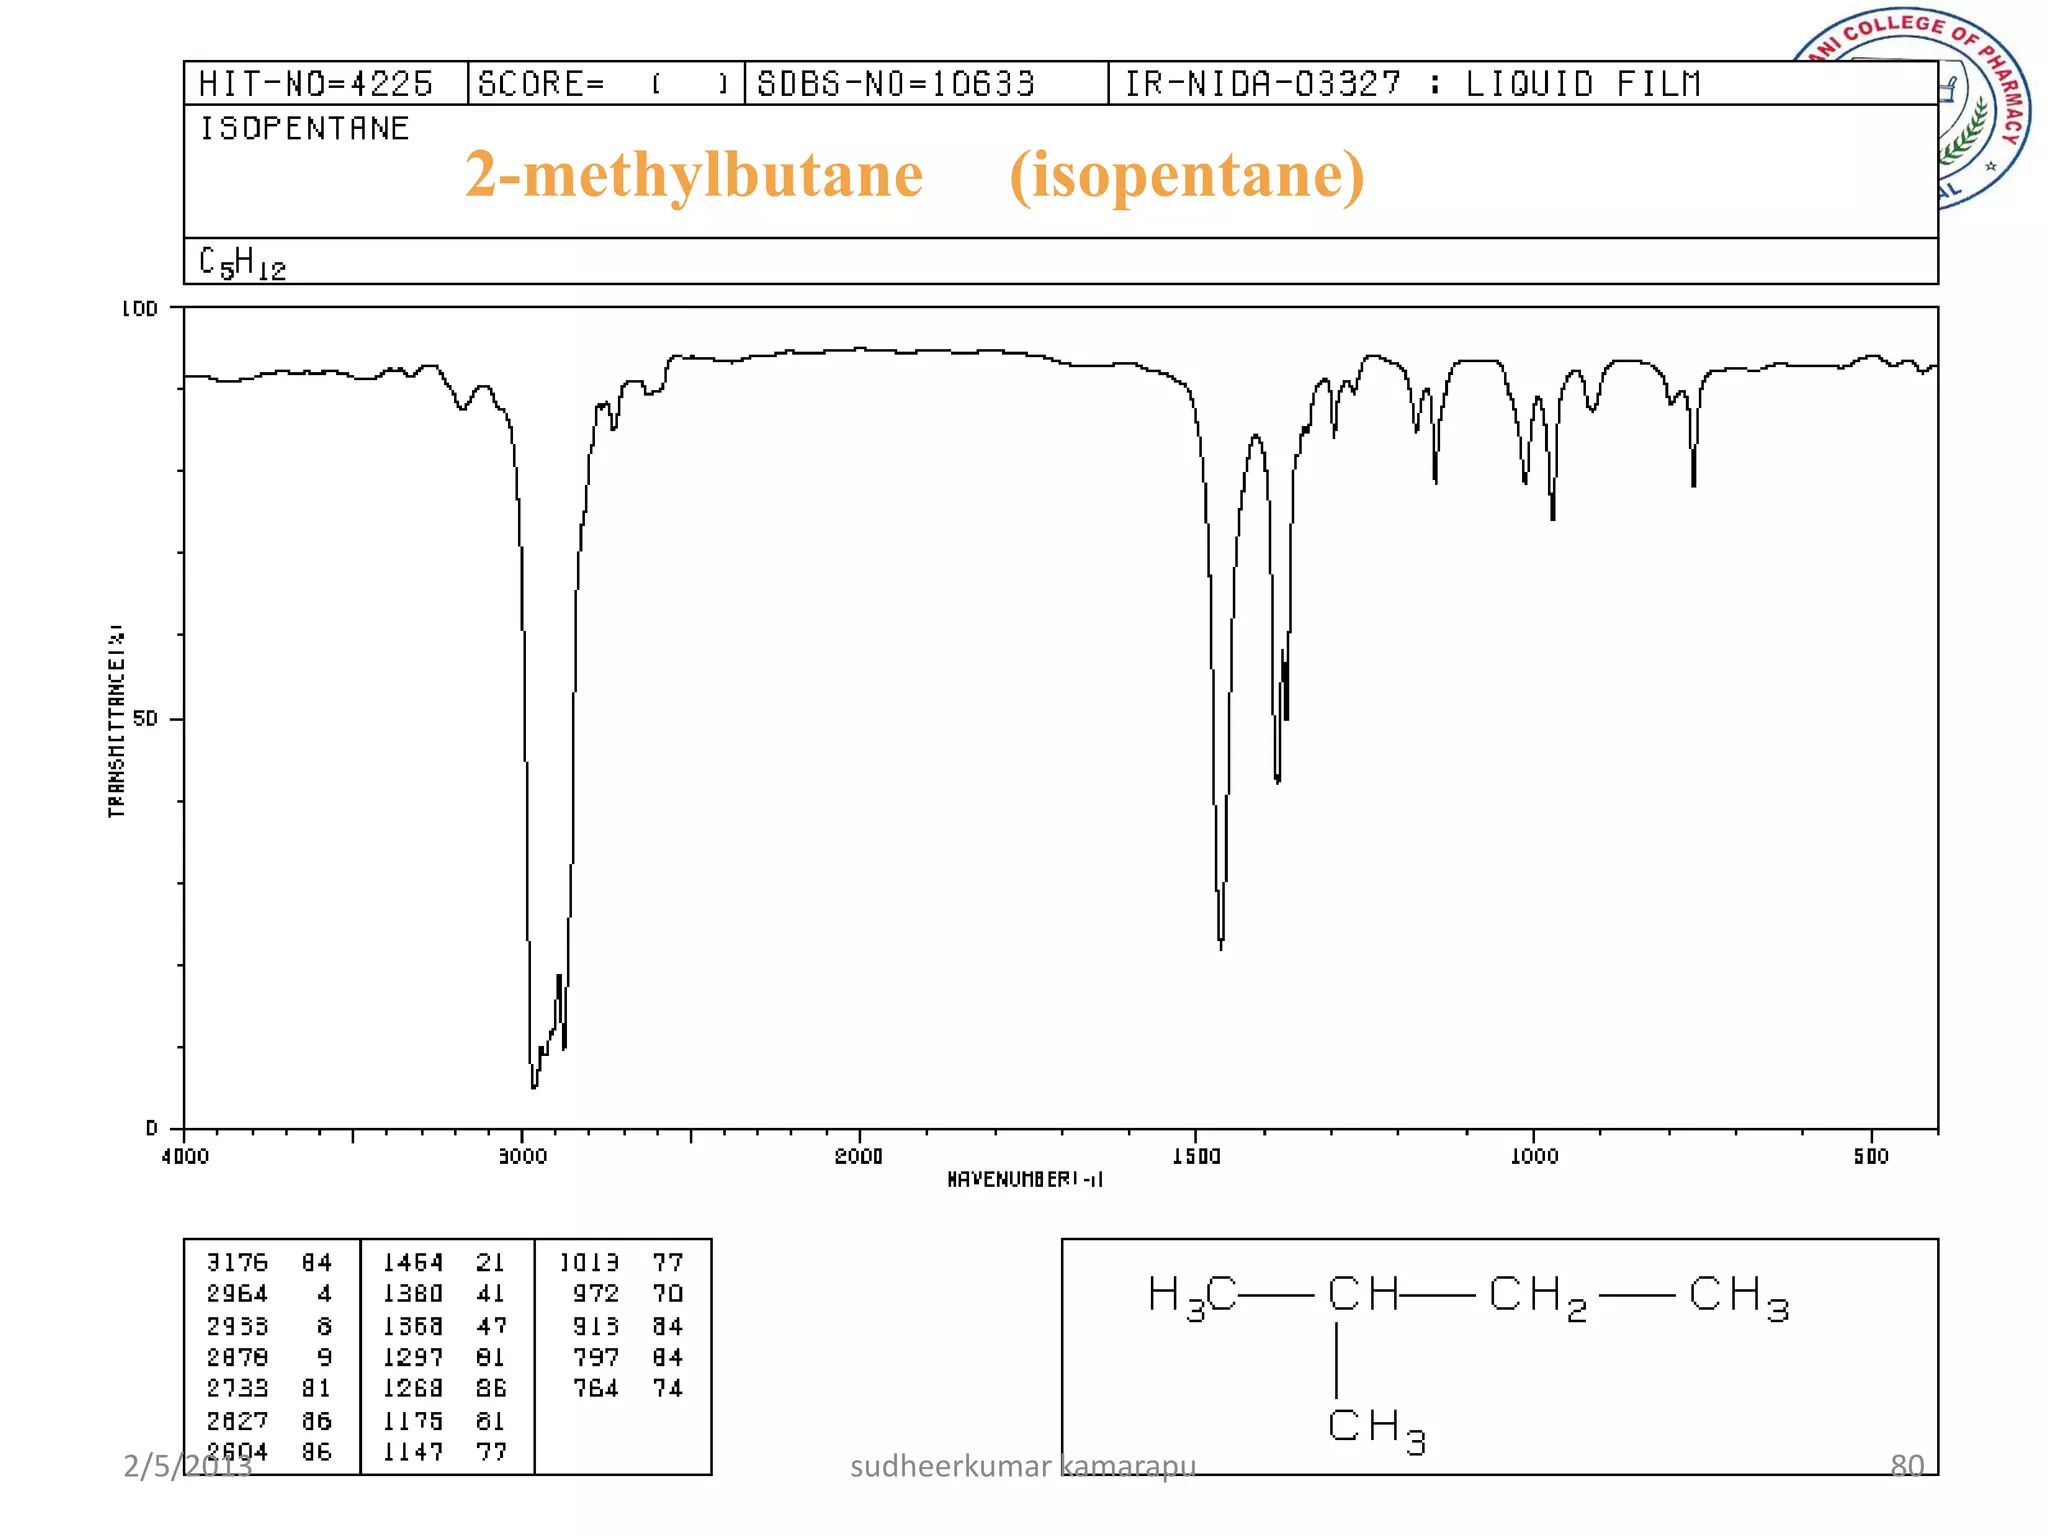Click the lower branch CH3 group
Image resolution: width=2048 pixels, height=1536 pixels.
click(1377, 1430)
